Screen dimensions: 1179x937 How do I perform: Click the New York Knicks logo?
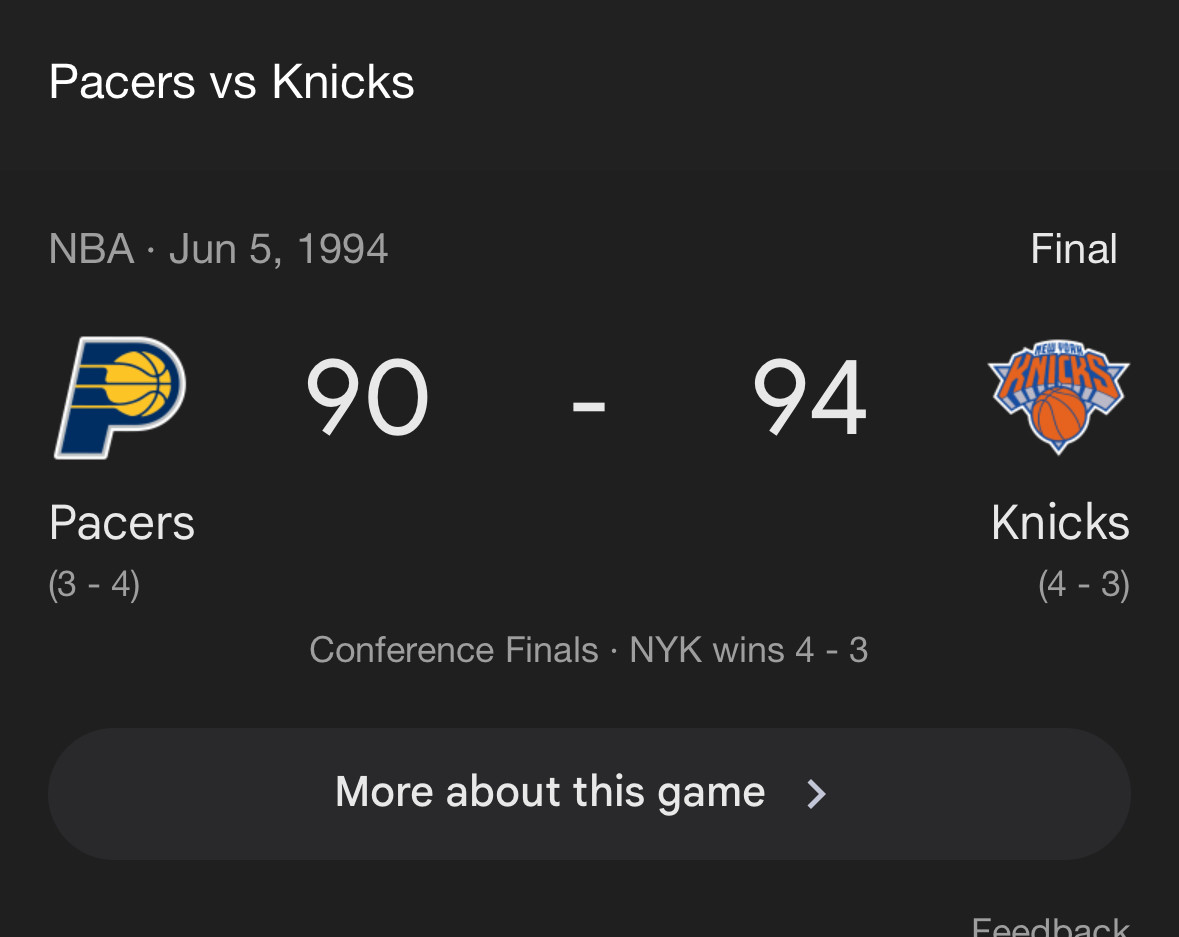[1059, 397]
